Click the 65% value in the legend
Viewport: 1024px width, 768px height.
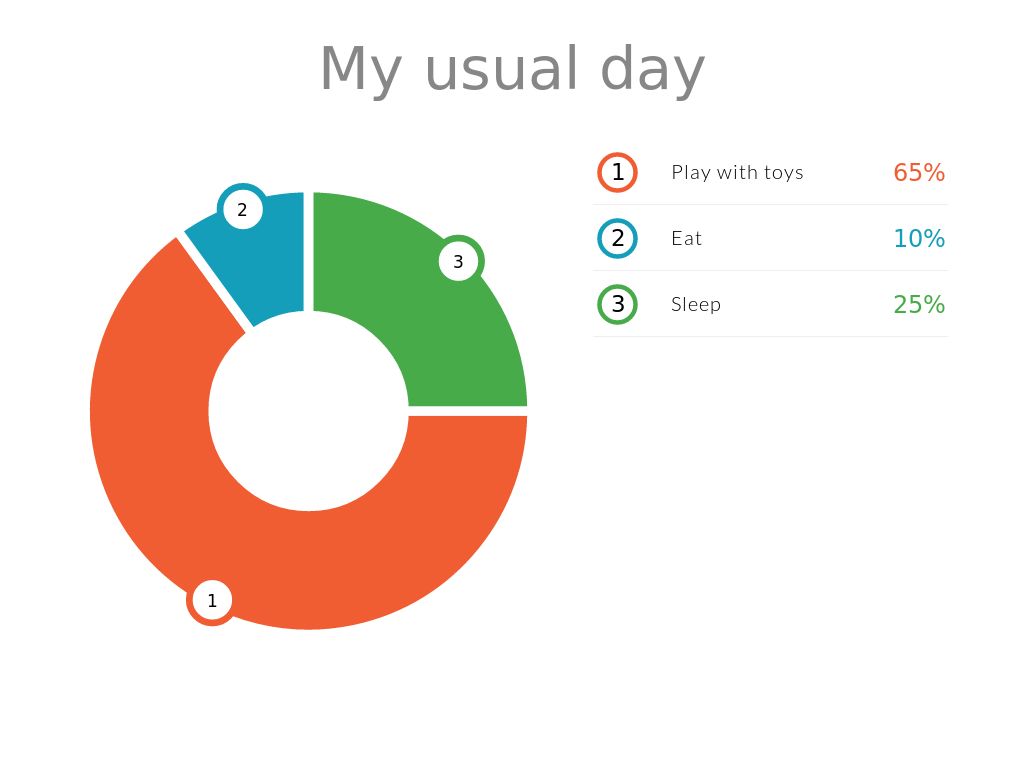point(919,172)
